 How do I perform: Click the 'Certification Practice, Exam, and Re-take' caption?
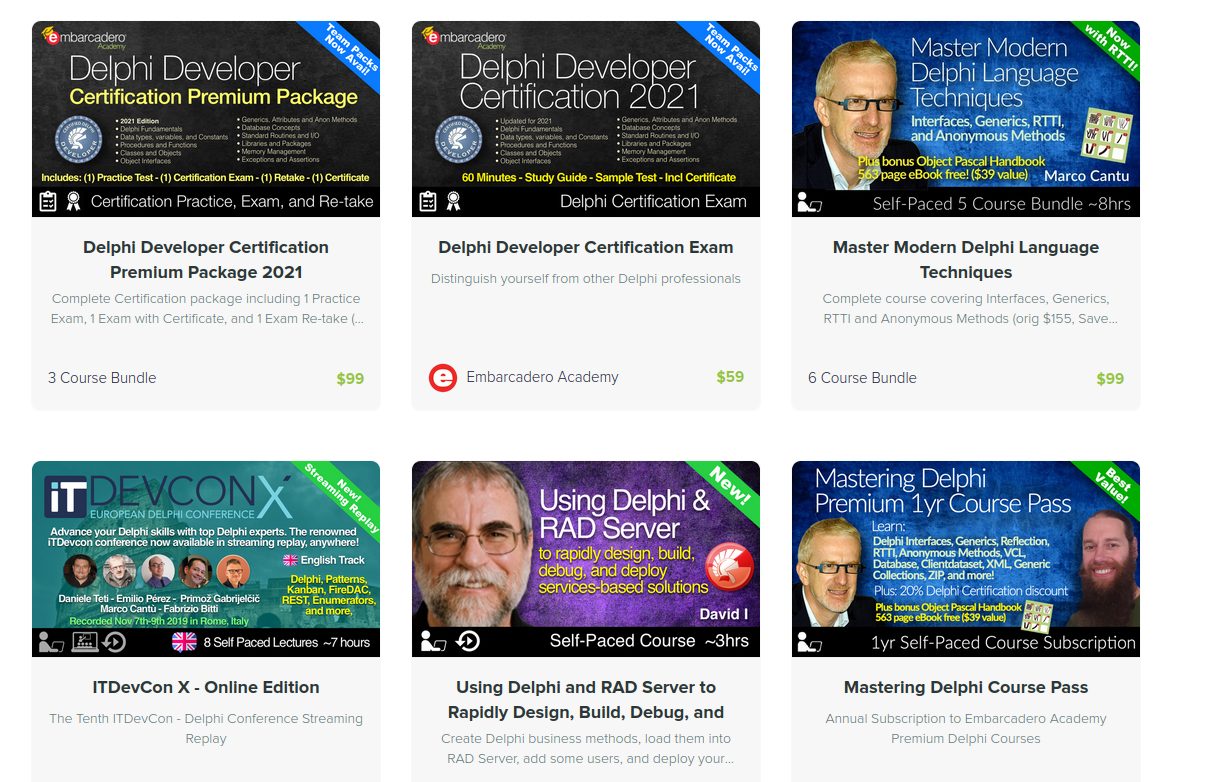click(x=232, y=202)
